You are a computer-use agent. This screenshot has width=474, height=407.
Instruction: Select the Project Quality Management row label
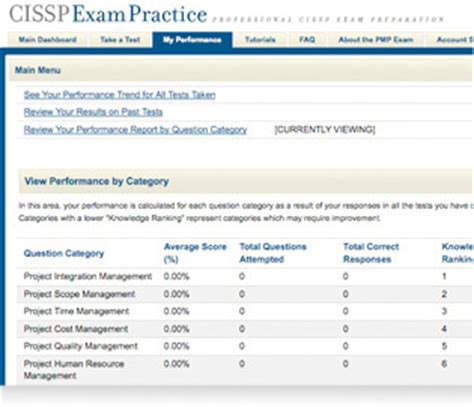tap(80, 346)
